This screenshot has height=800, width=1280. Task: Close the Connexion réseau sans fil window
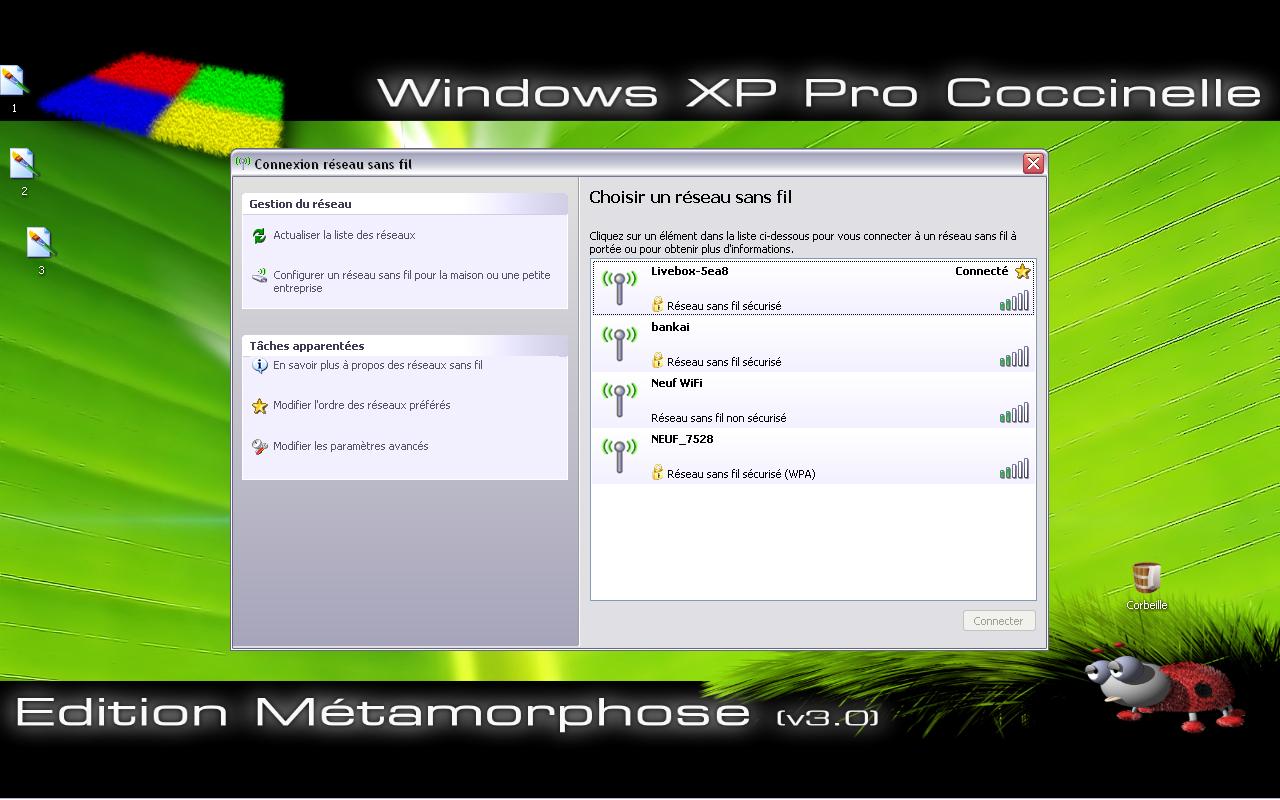(1033, 164)
